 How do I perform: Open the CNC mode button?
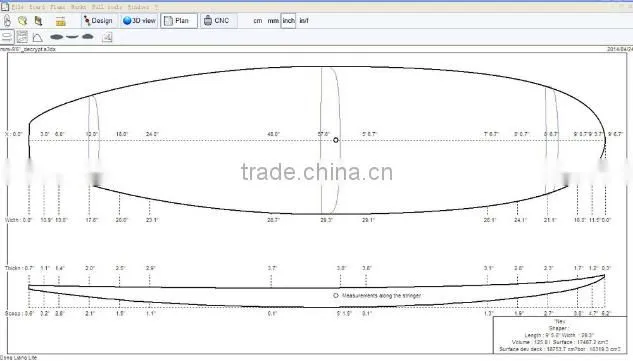click(x=217, y=21)
